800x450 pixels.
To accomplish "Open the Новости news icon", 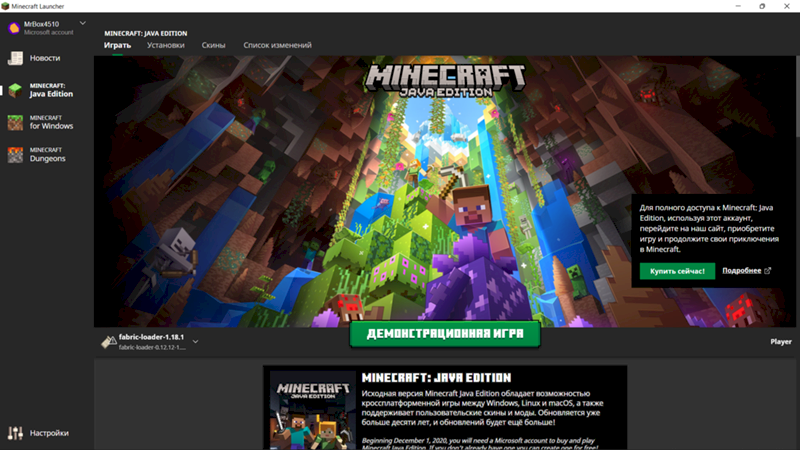I will click(x=15, y=58).
